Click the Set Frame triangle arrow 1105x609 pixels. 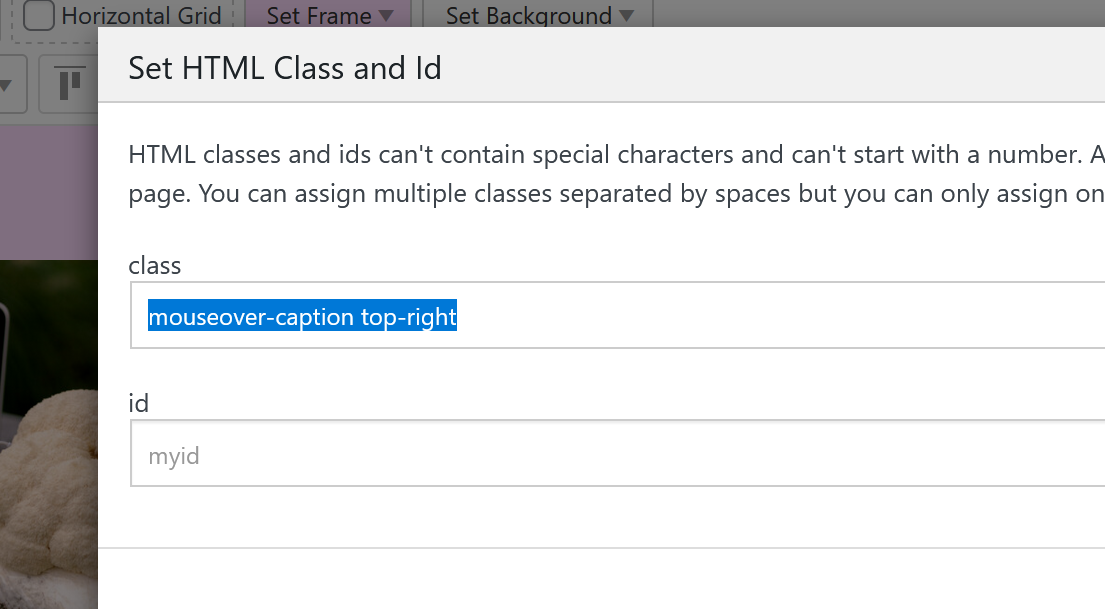coord(386,16)
